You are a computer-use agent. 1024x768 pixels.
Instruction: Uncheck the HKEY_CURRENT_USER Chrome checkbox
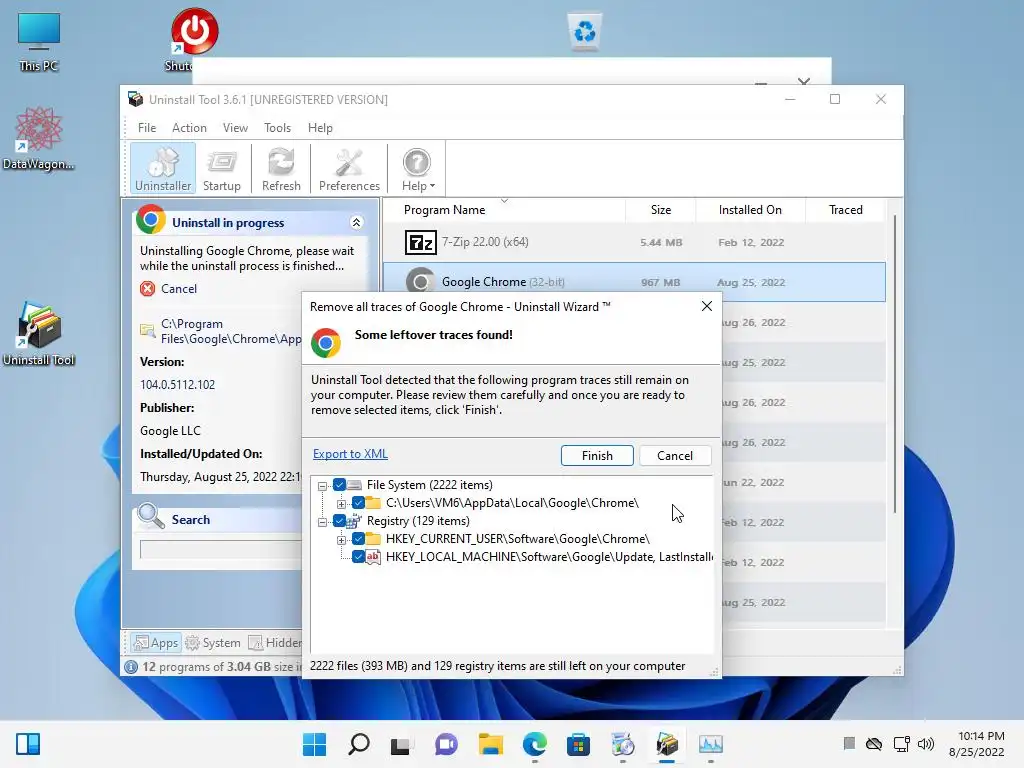pos(359,539)
